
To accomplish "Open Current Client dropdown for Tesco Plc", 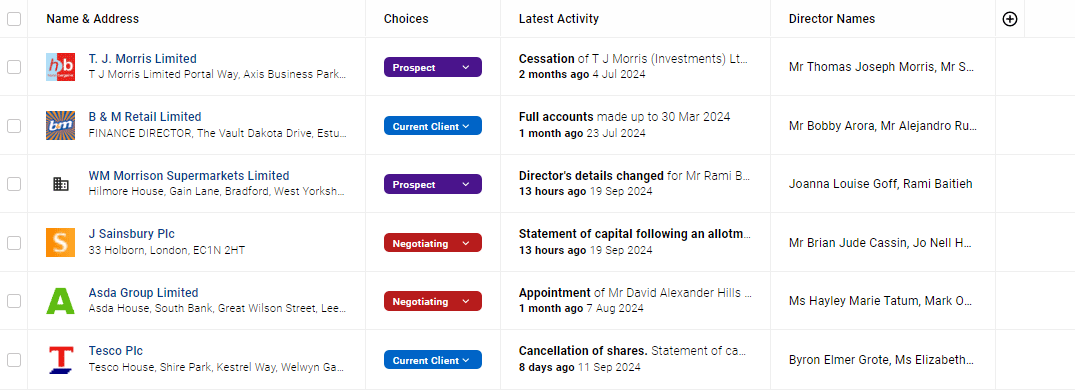I will [433, 361].
